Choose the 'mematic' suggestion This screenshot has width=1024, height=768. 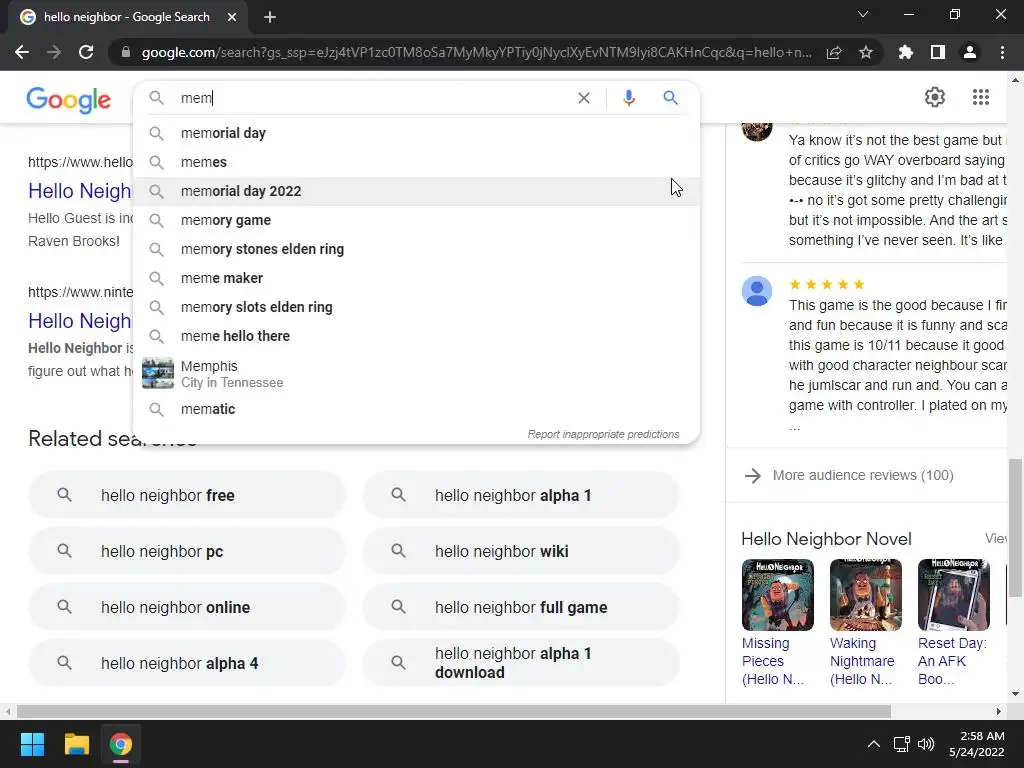pyautogui.click(x=416, y=409)
